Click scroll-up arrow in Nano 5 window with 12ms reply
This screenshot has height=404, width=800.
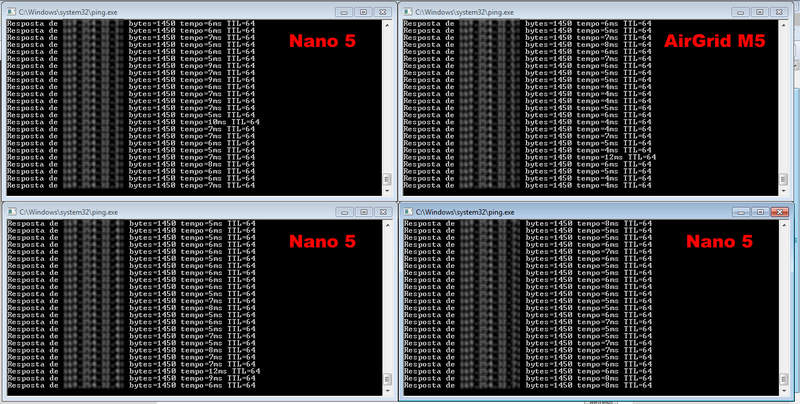[x=387, y=225]
